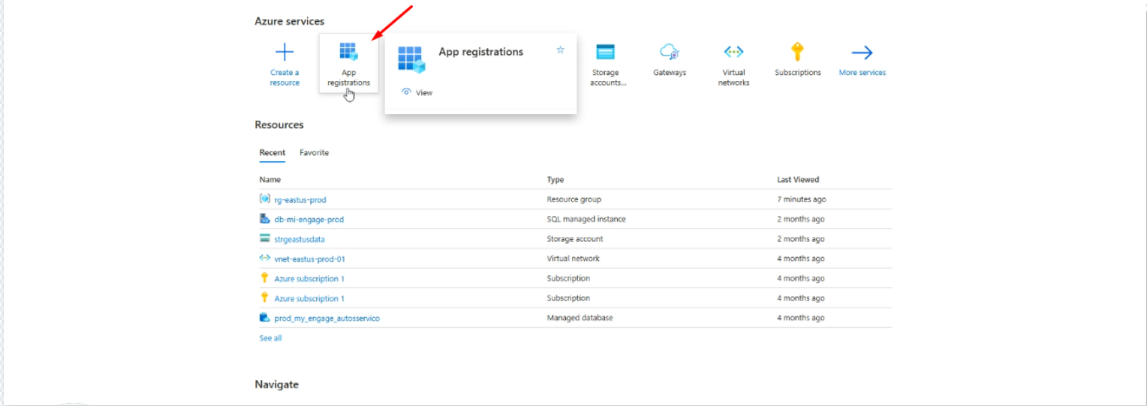
Task: Click the Managed database type cell
Action: coord(579,318)
